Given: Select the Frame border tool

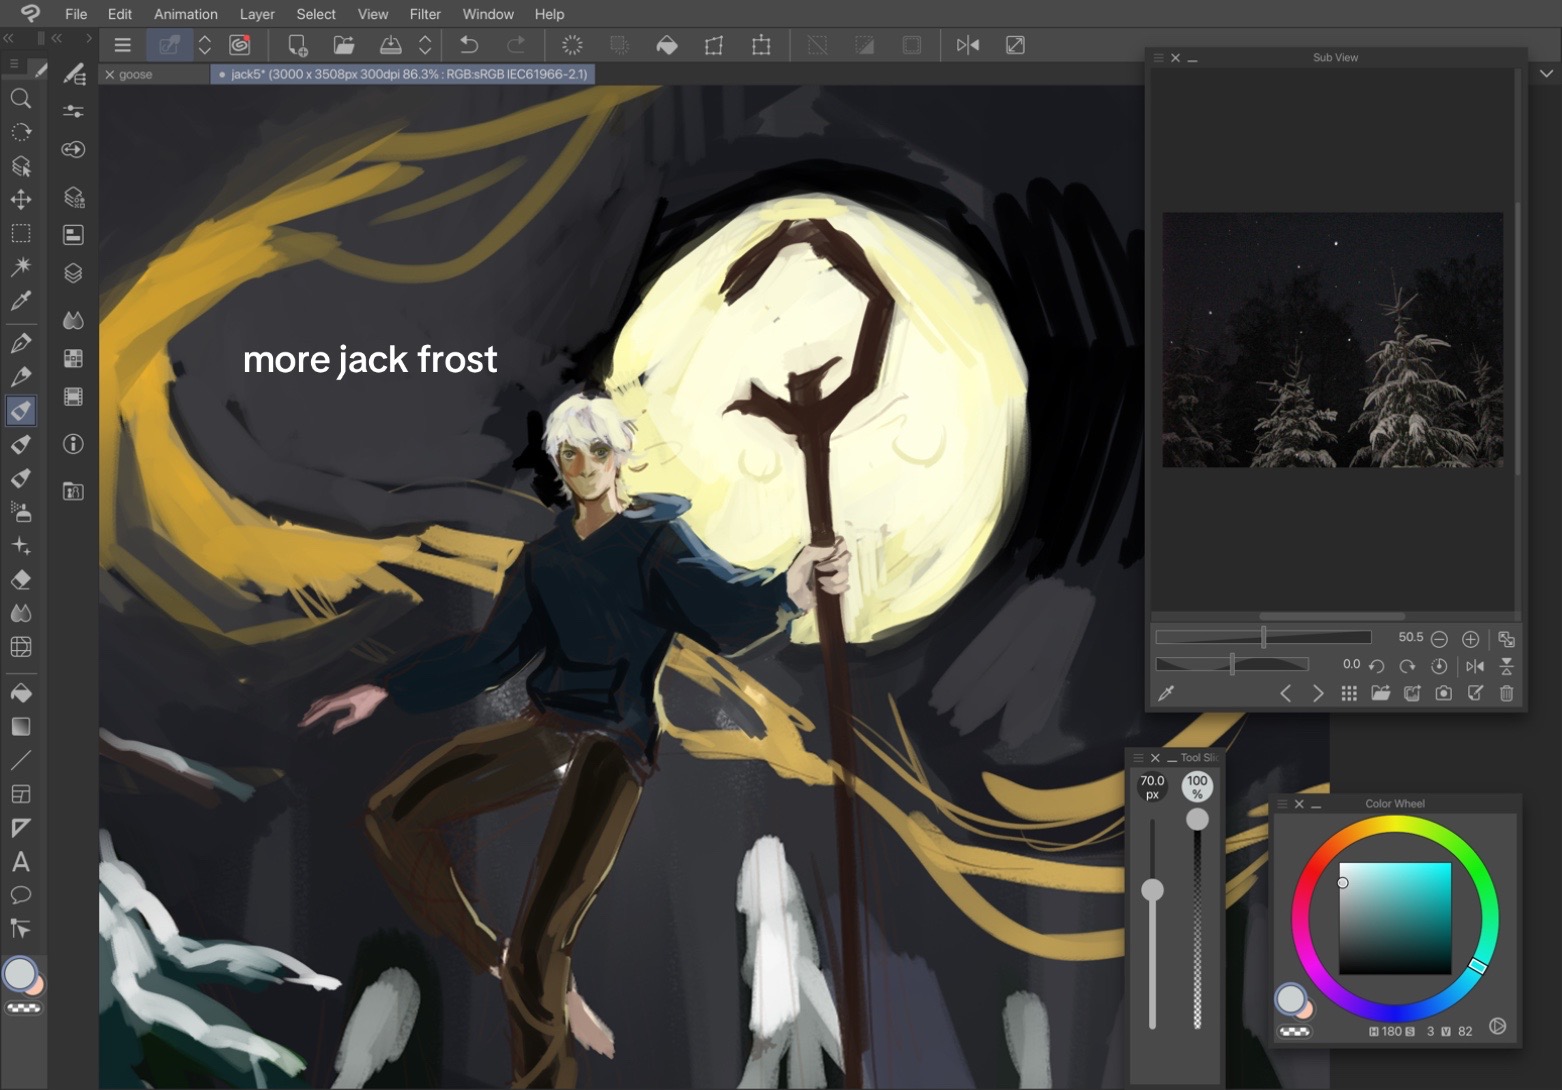Looking at the screenshot, I should pyautogui.click(x=20, y=795).
